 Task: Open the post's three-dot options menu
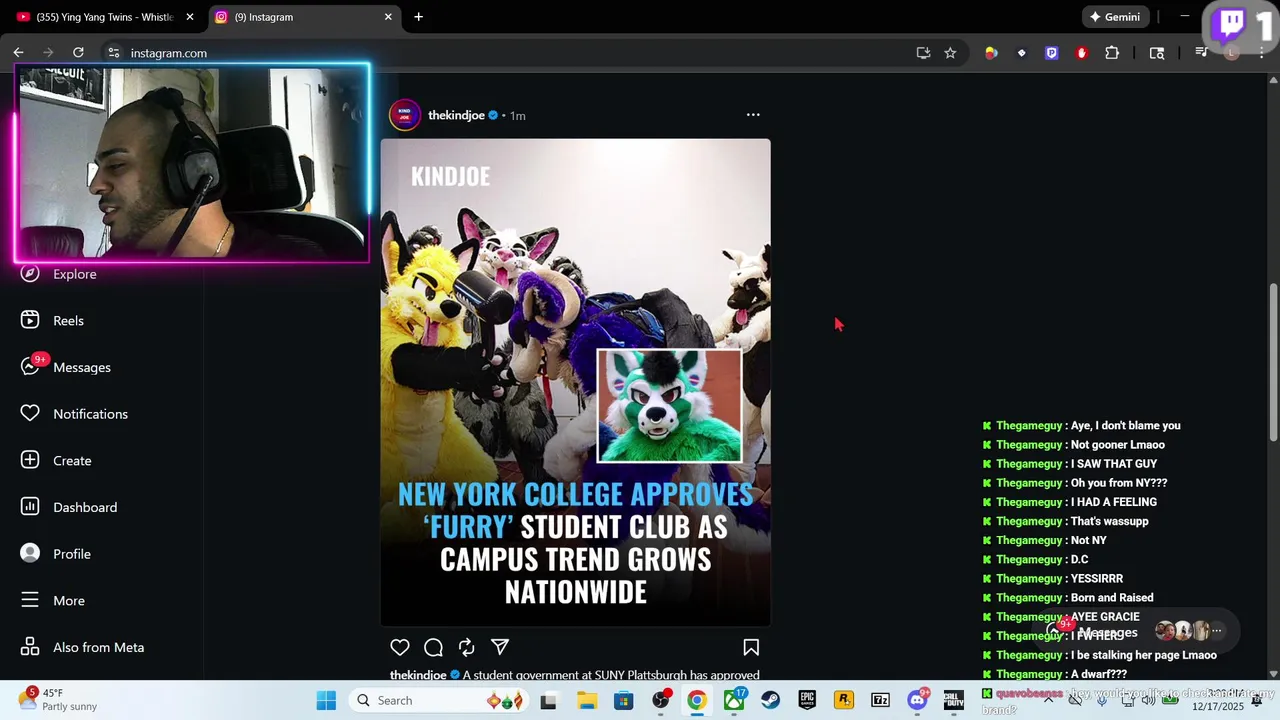click(753, 115)
